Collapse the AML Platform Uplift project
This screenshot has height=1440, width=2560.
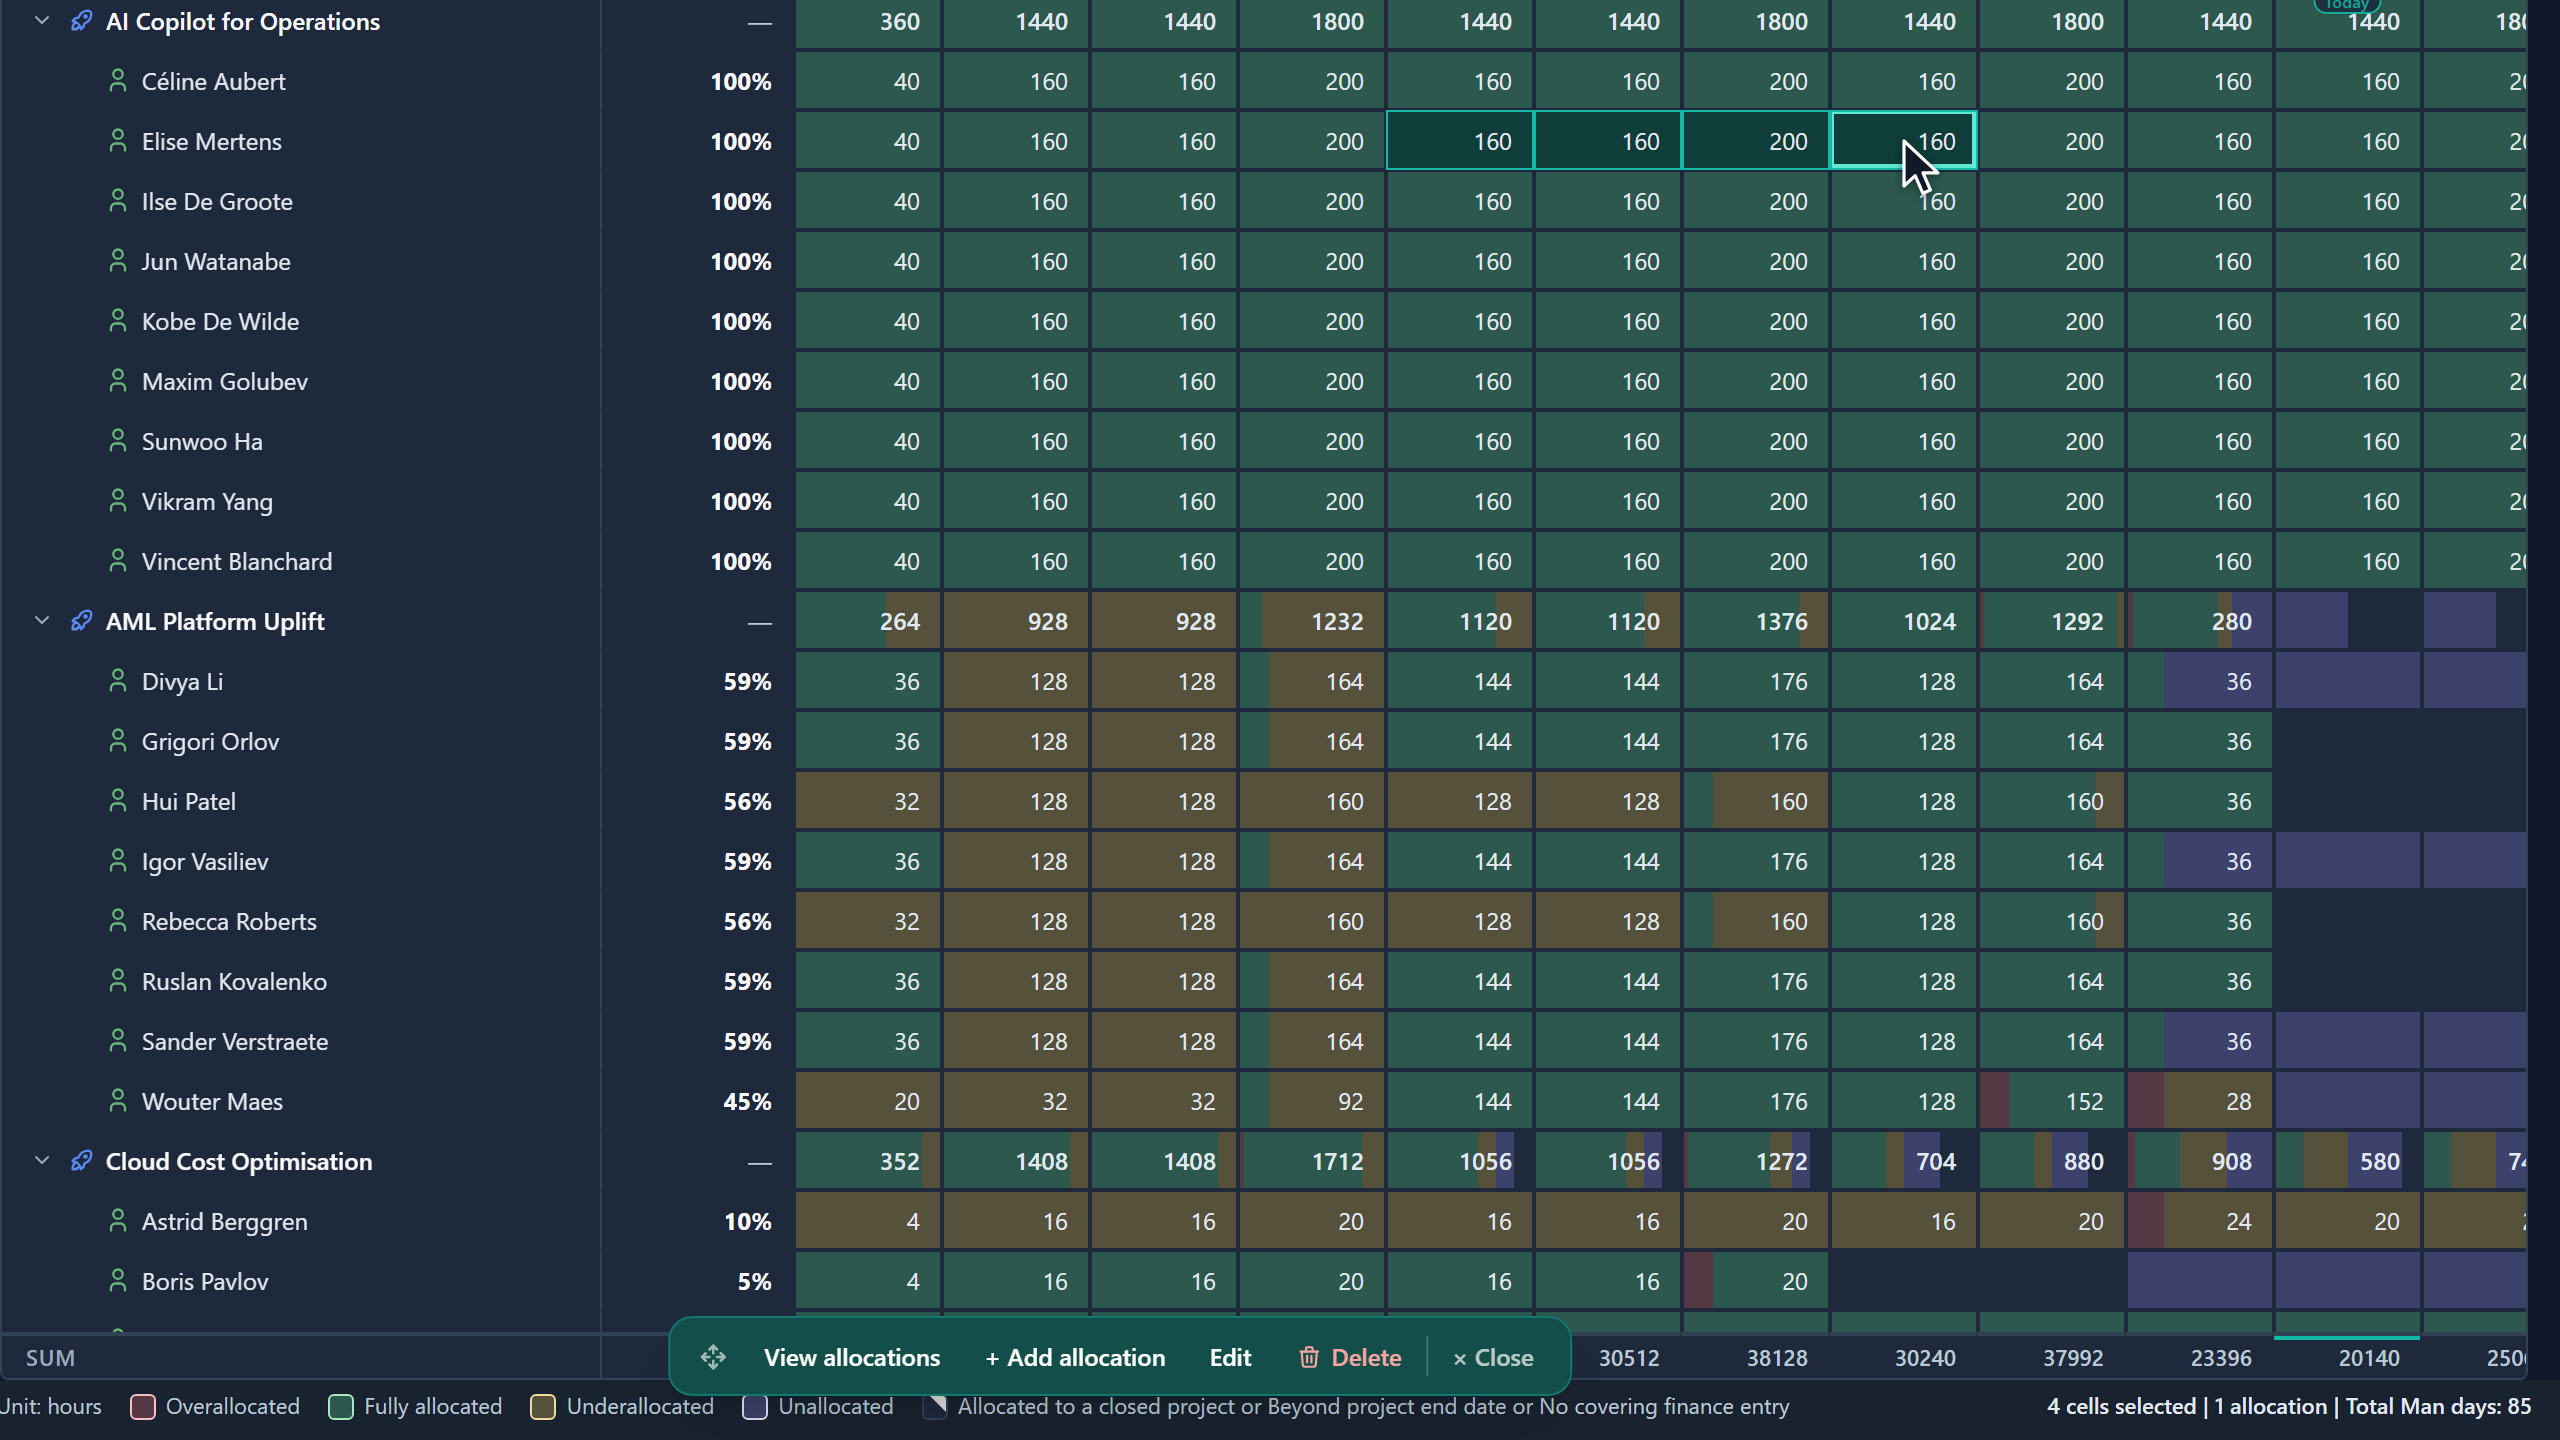(42, 621)
